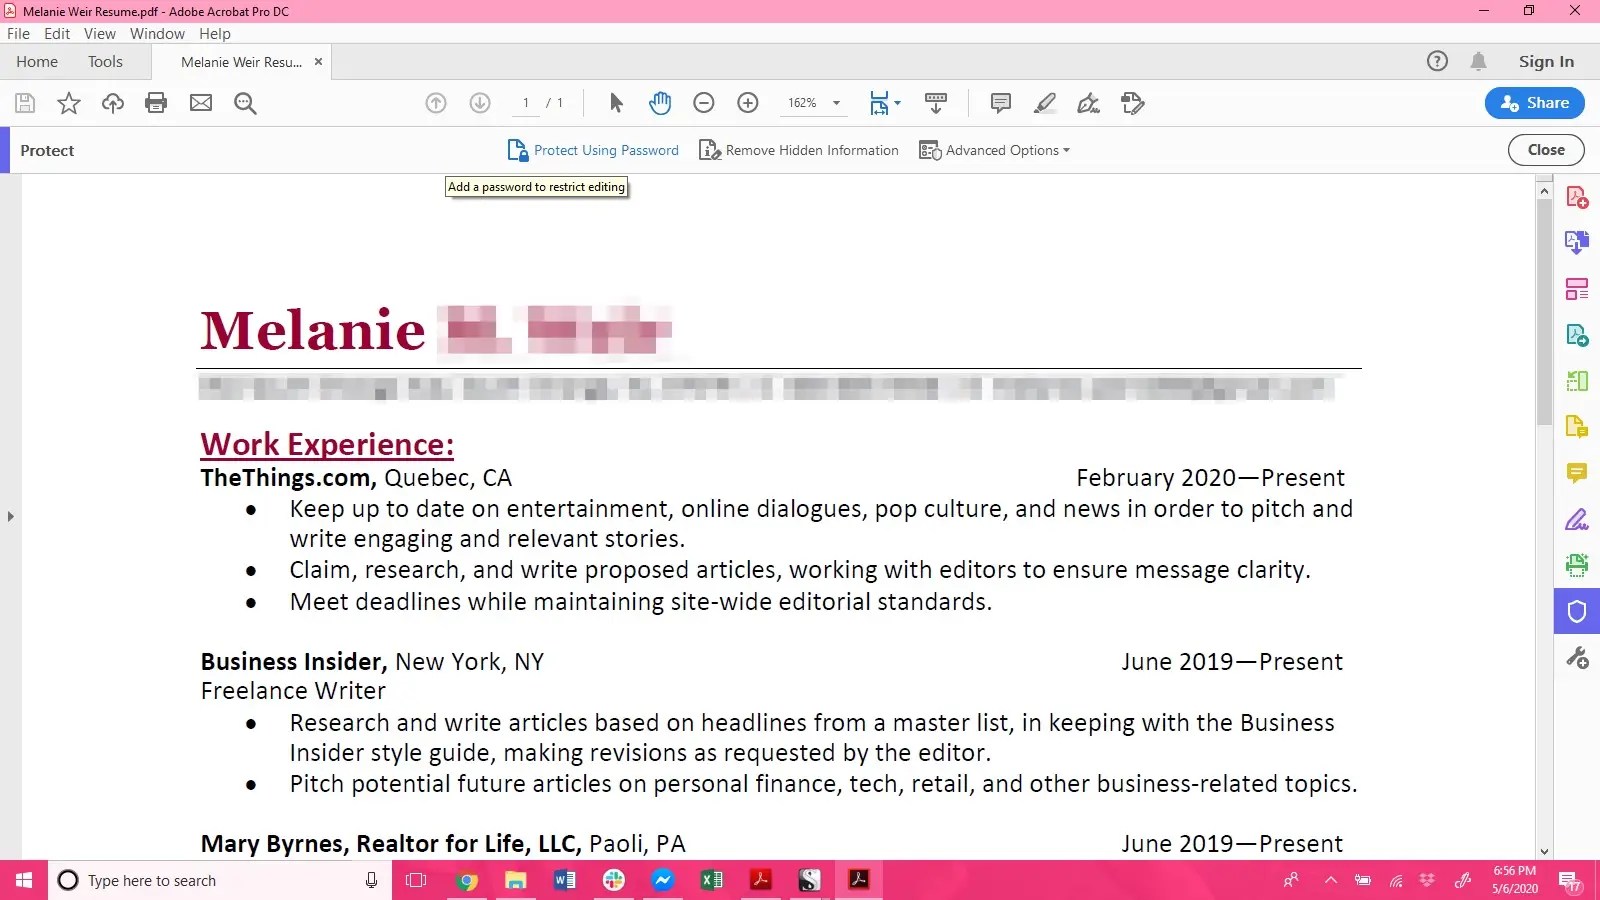The width and height of the screenshot is (1600, 900).
Task: Open the Create PDF tool in right pane
Action: pyautogui.click(x=1577, y=197)
